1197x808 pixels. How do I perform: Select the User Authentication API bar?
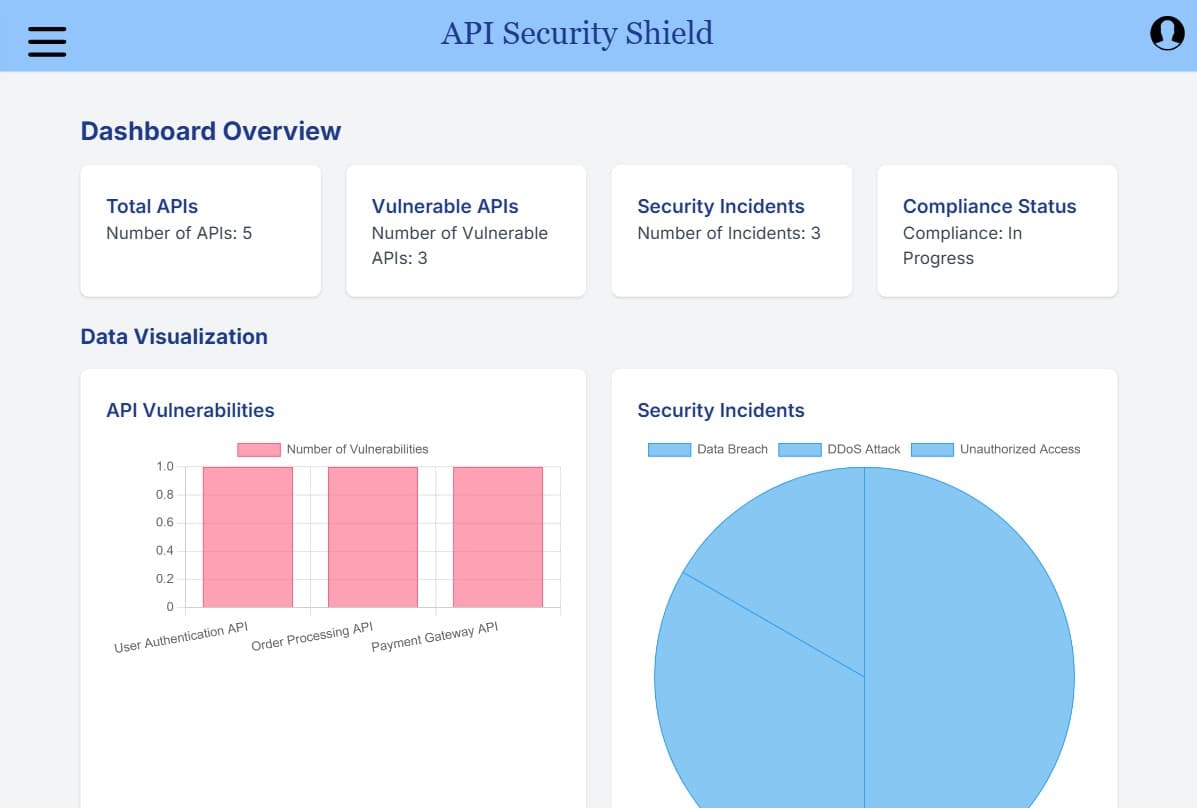tap(246, 537)
